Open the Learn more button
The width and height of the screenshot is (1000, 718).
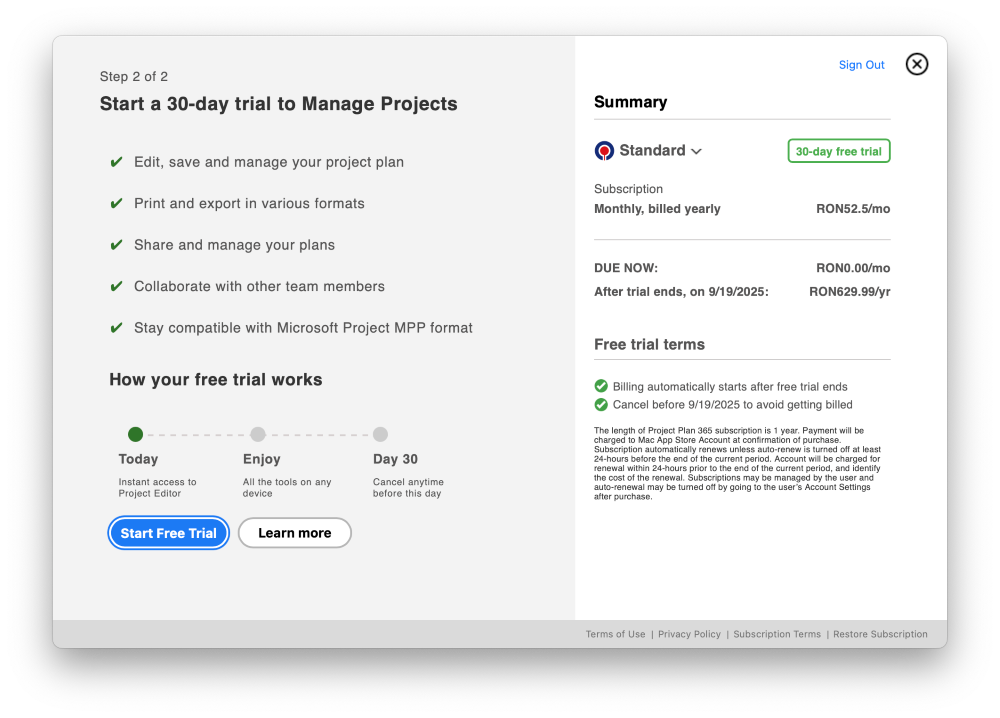pyautogui.click(x=295, y=533)
